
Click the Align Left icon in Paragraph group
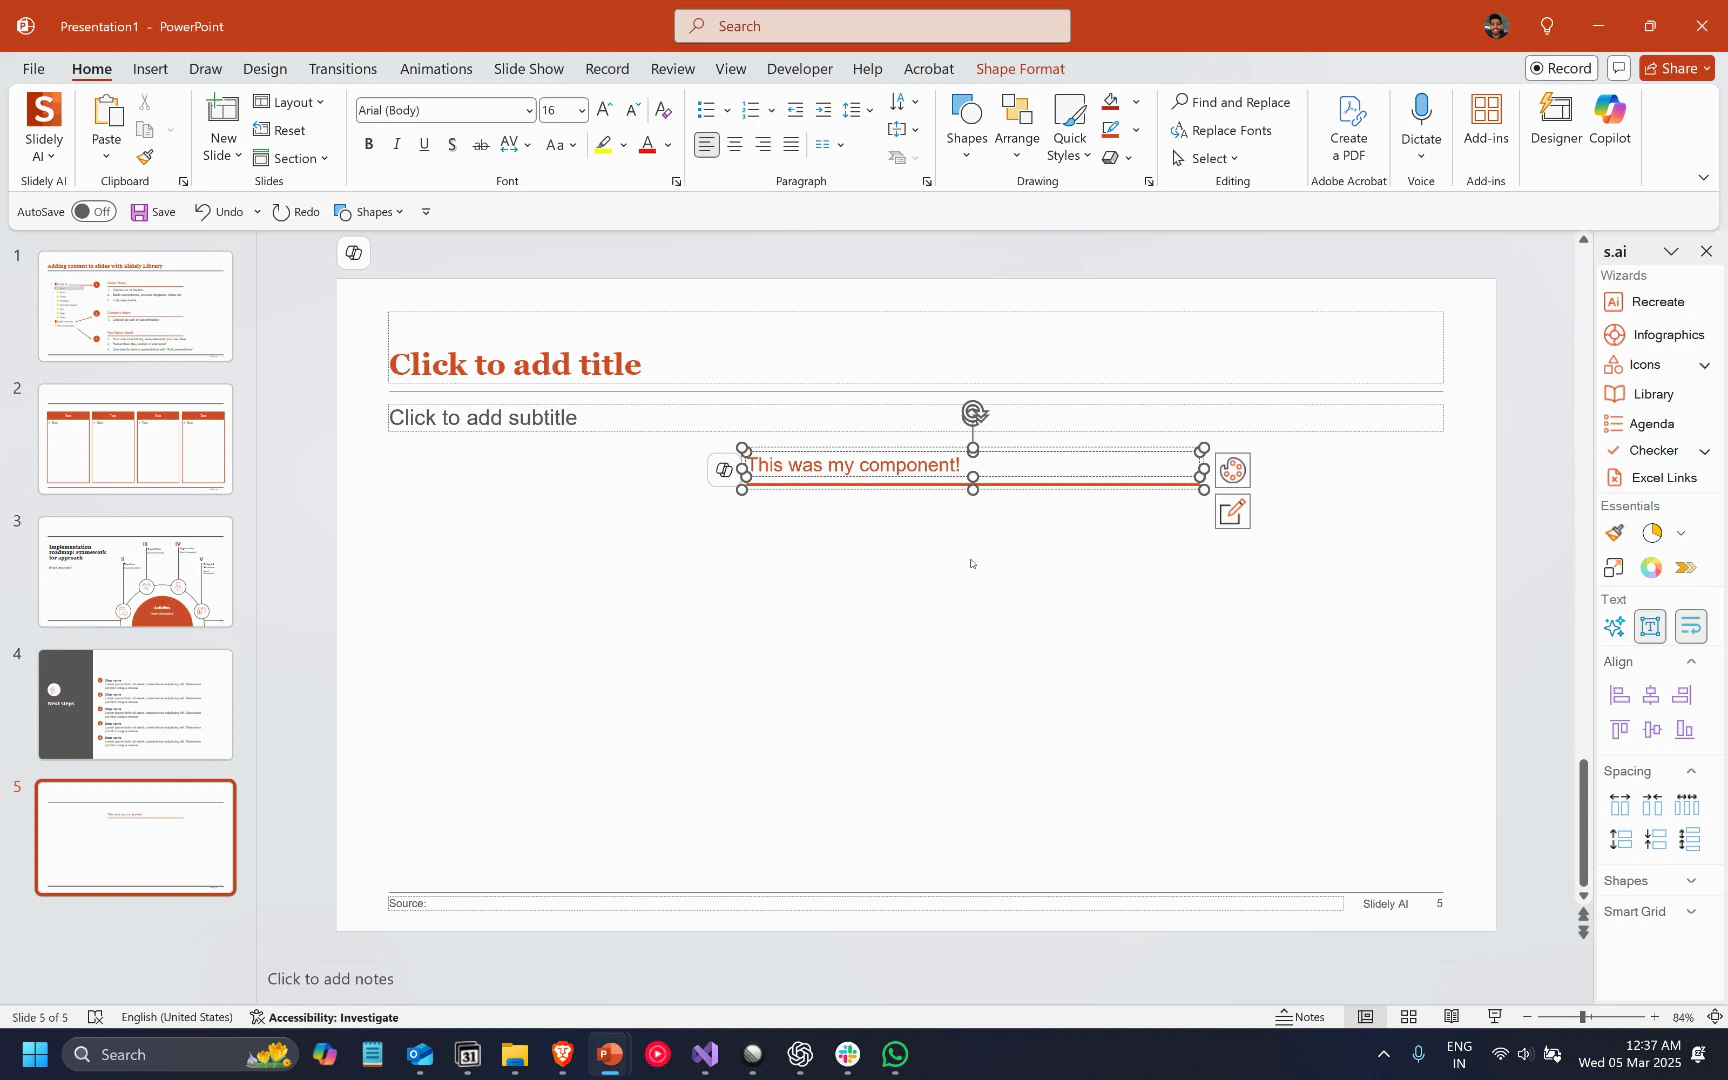point(706,145)
